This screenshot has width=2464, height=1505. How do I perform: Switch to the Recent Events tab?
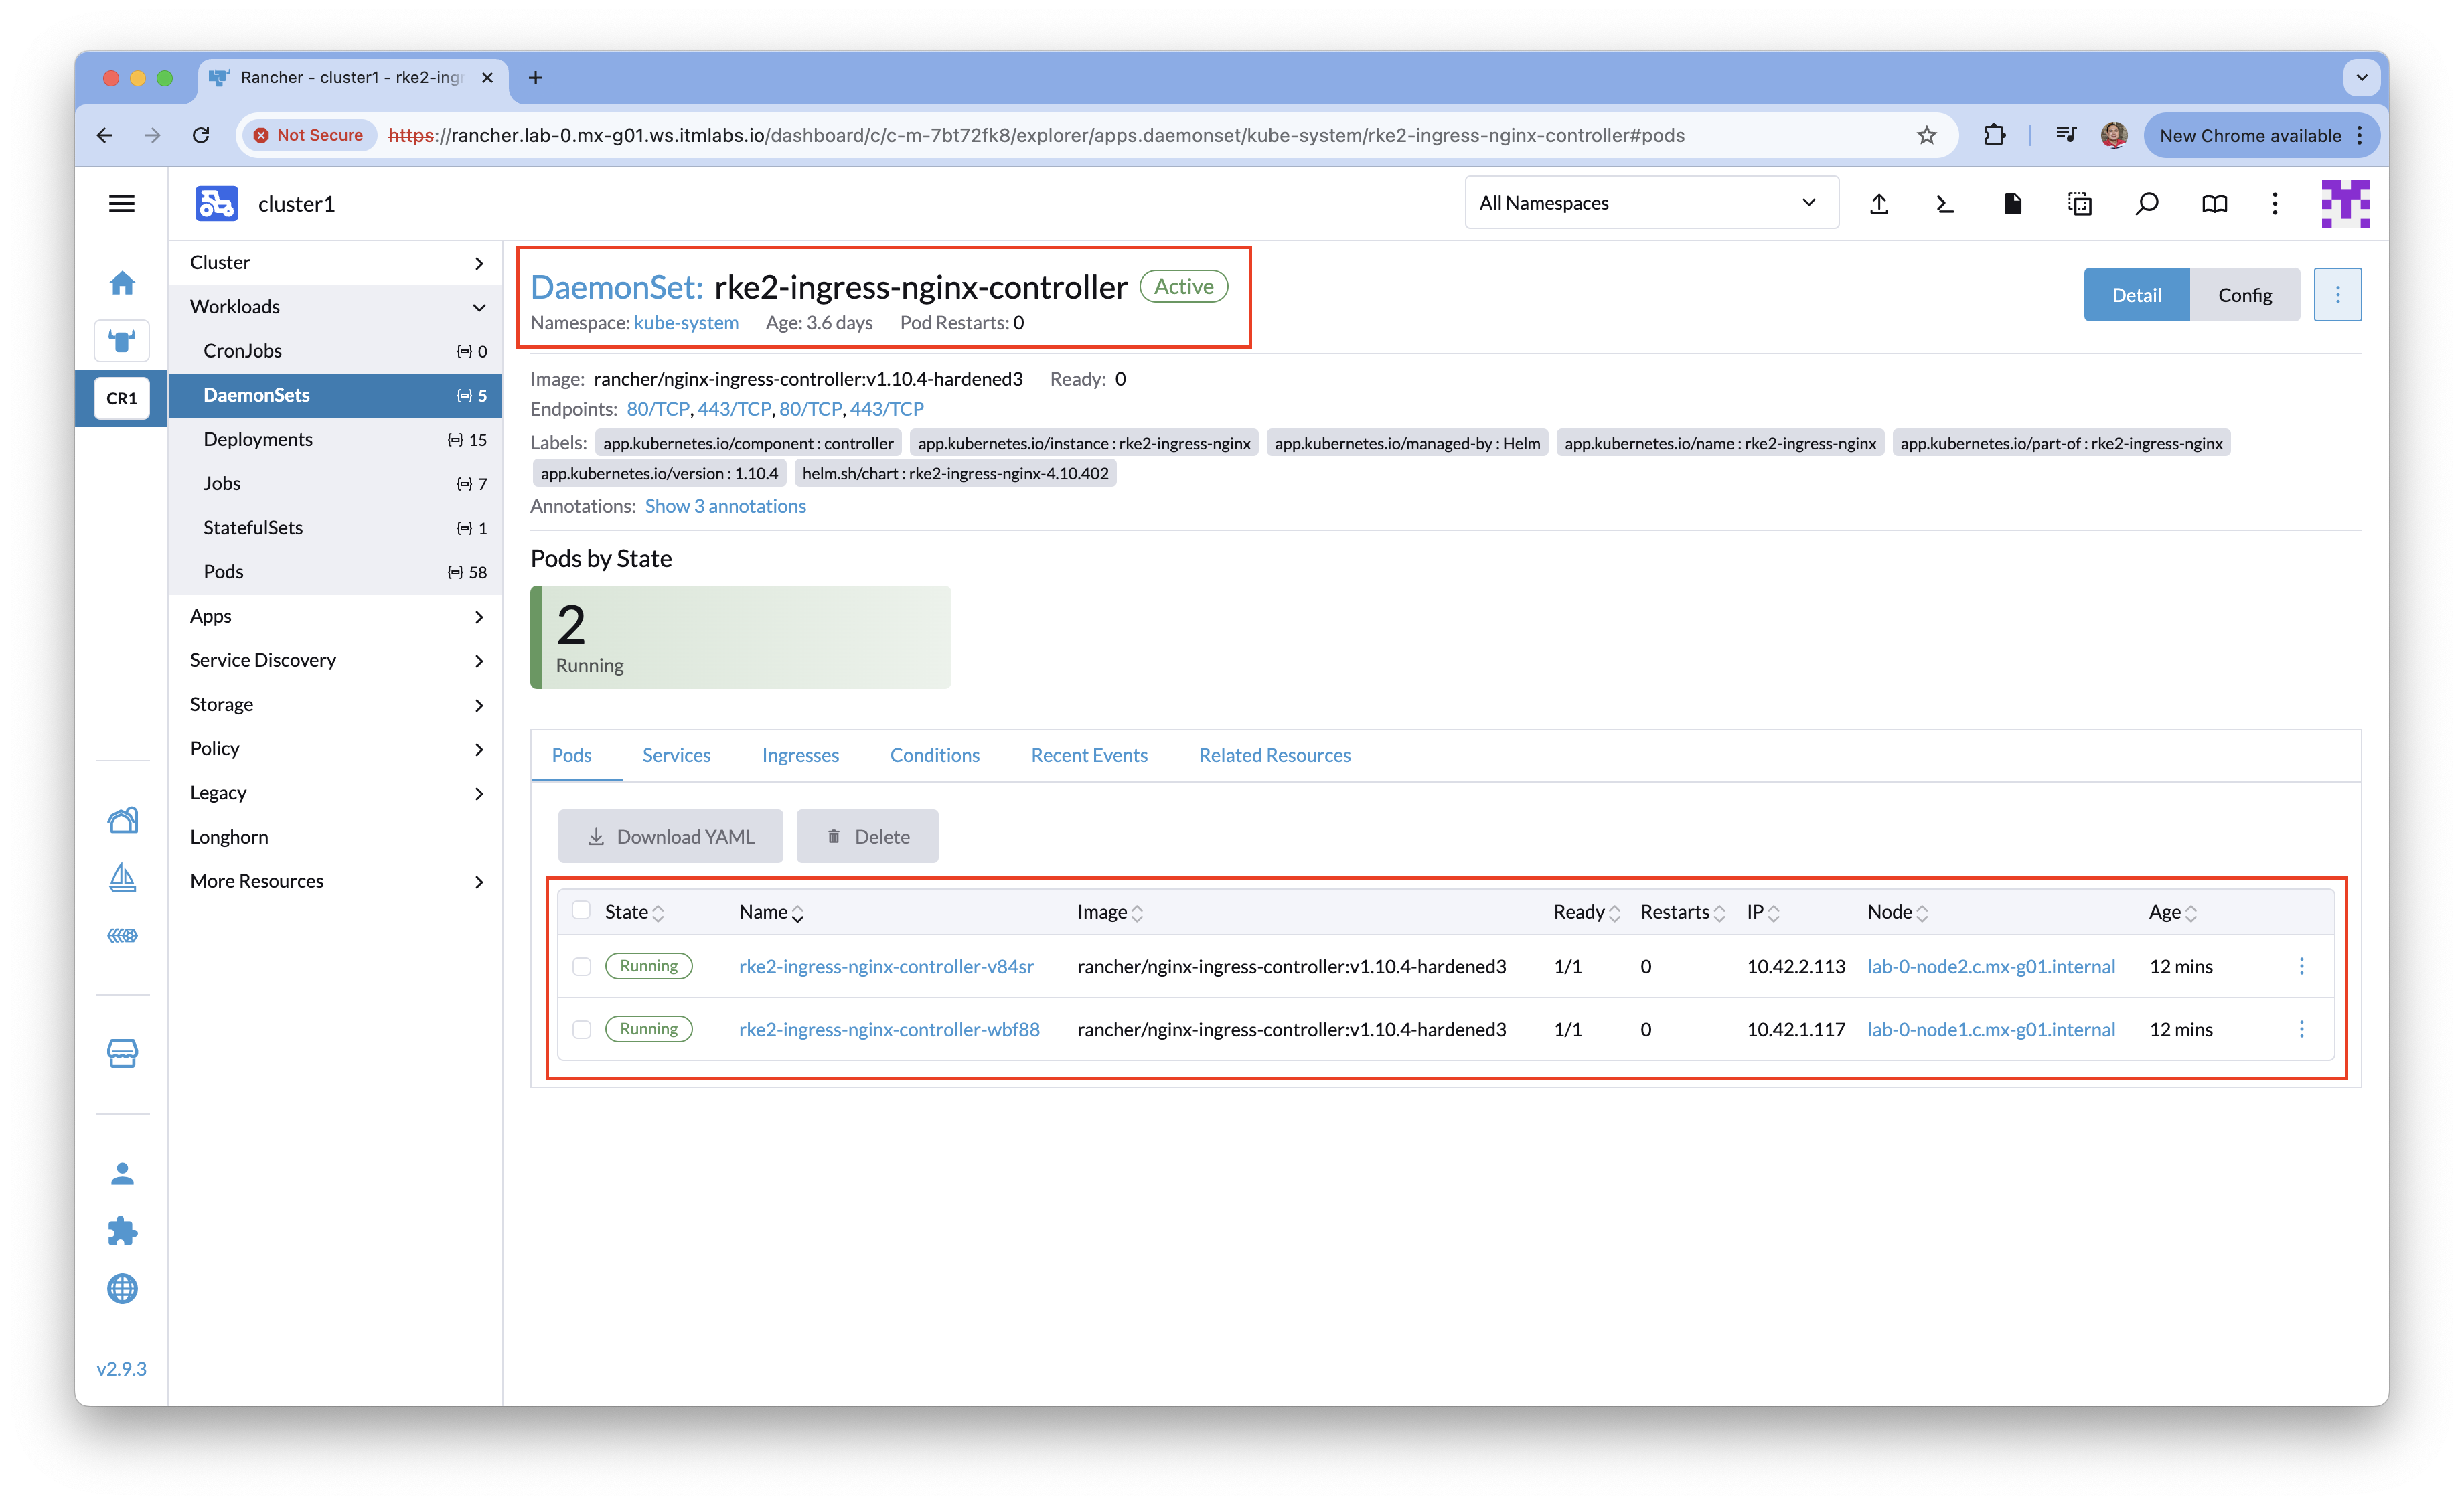(x=1089, y=755)
